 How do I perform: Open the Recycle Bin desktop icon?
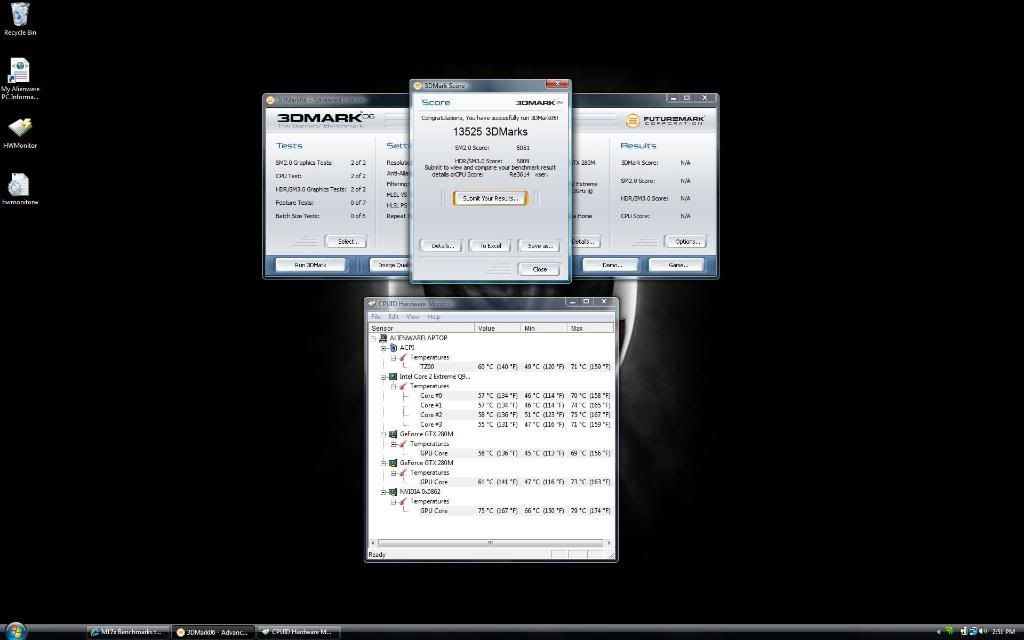(20, 18)
